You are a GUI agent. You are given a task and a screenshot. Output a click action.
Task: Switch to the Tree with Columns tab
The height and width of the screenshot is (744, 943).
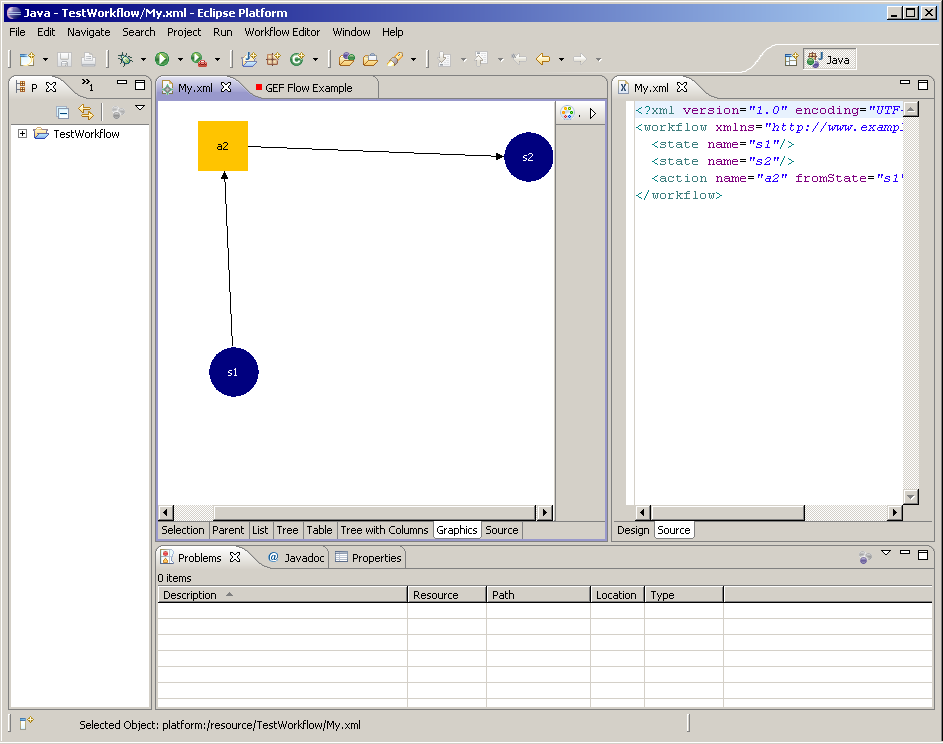(x=384, y=530)
